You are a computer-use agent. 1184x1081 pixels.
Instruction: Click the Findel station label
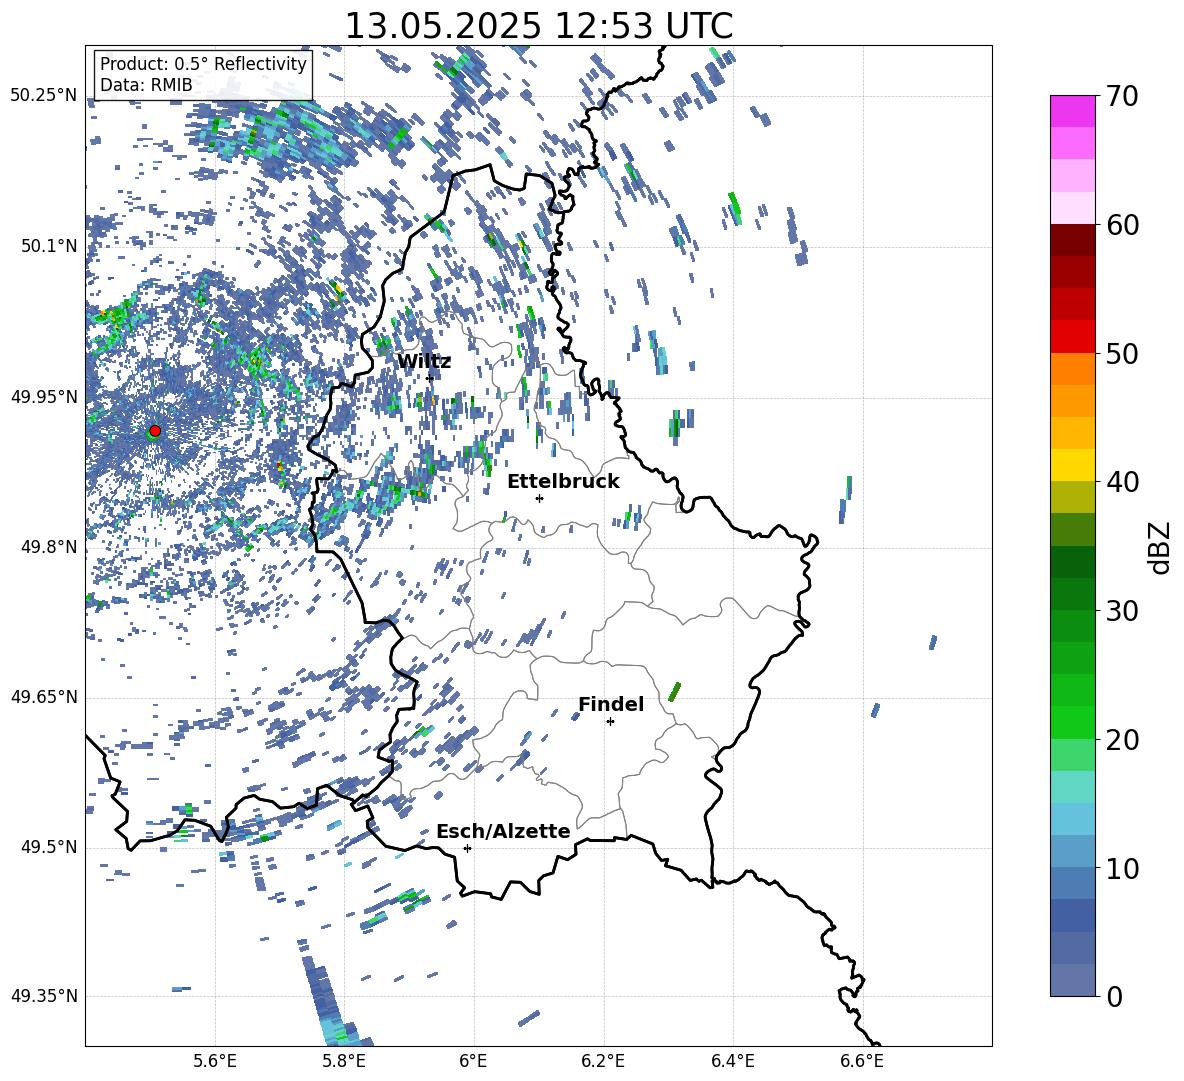click(x=611, y=704)
